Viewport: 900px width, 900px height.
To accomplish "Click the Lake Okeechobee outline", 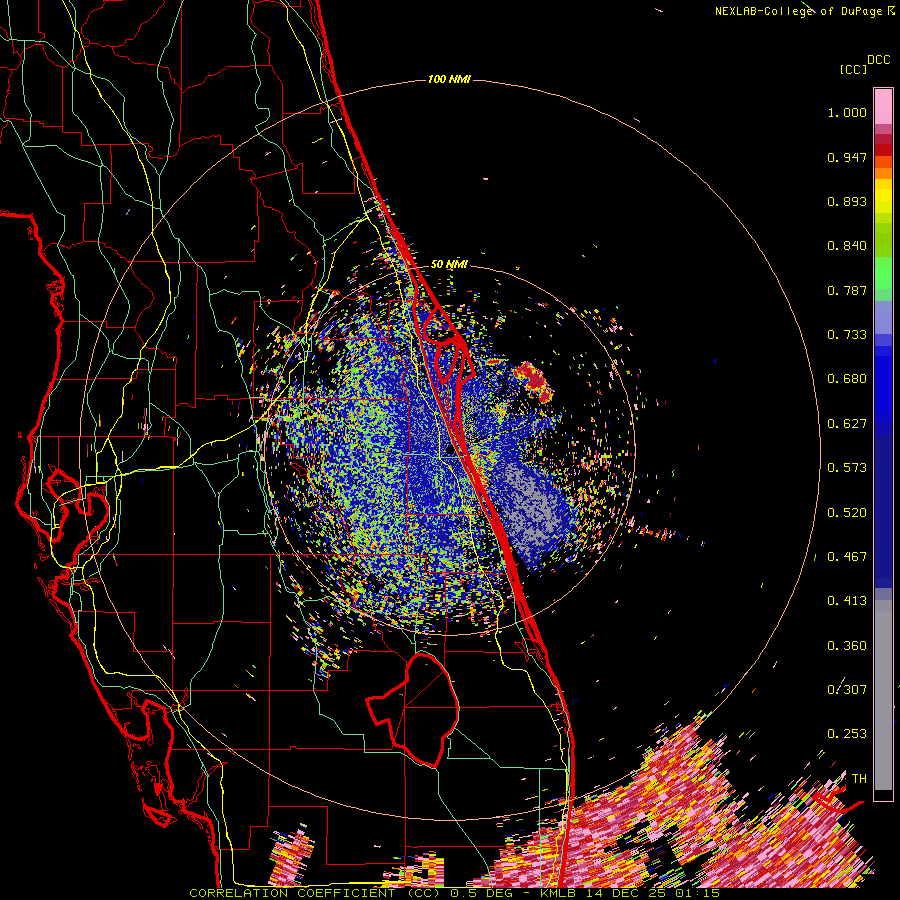I will [x=413, y=709].
